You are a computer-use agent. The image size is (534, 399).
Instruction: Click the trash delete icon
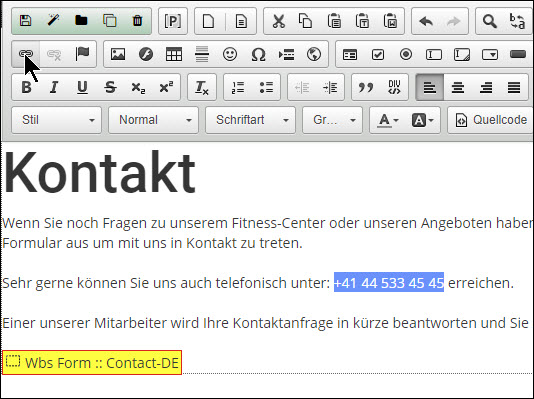coord(137,21)
